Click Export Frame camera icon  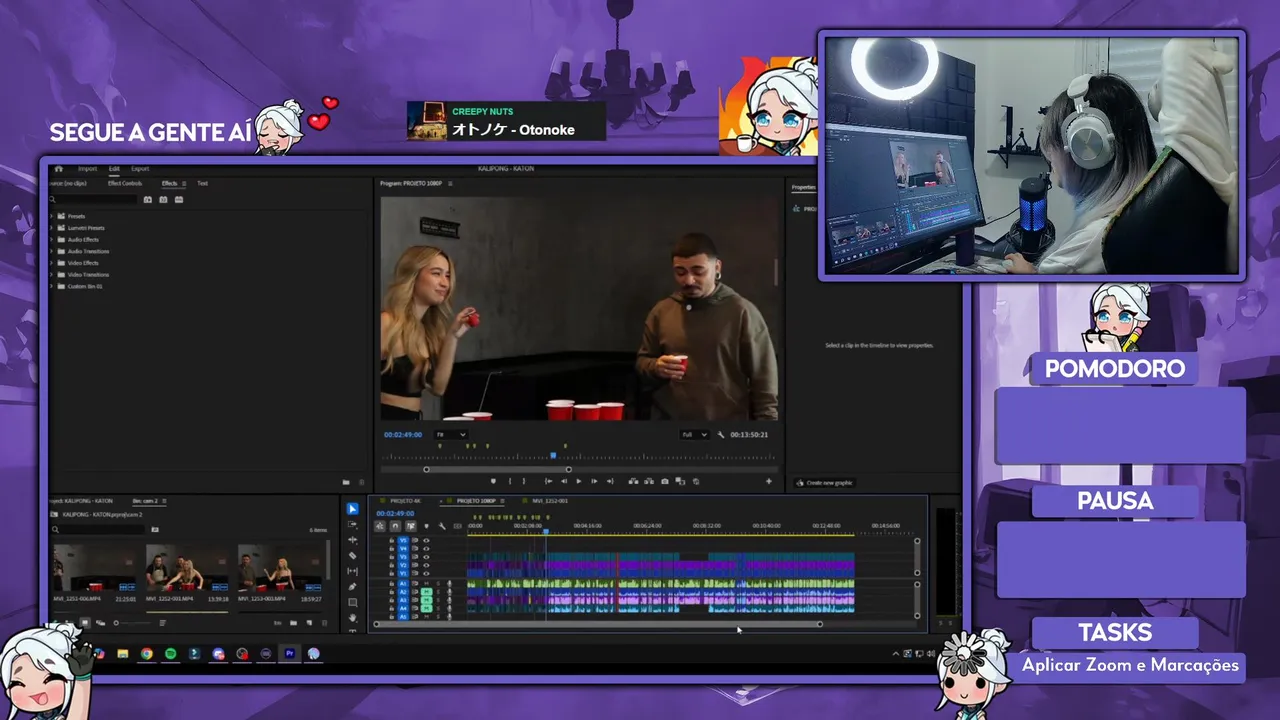coord(665,481)
